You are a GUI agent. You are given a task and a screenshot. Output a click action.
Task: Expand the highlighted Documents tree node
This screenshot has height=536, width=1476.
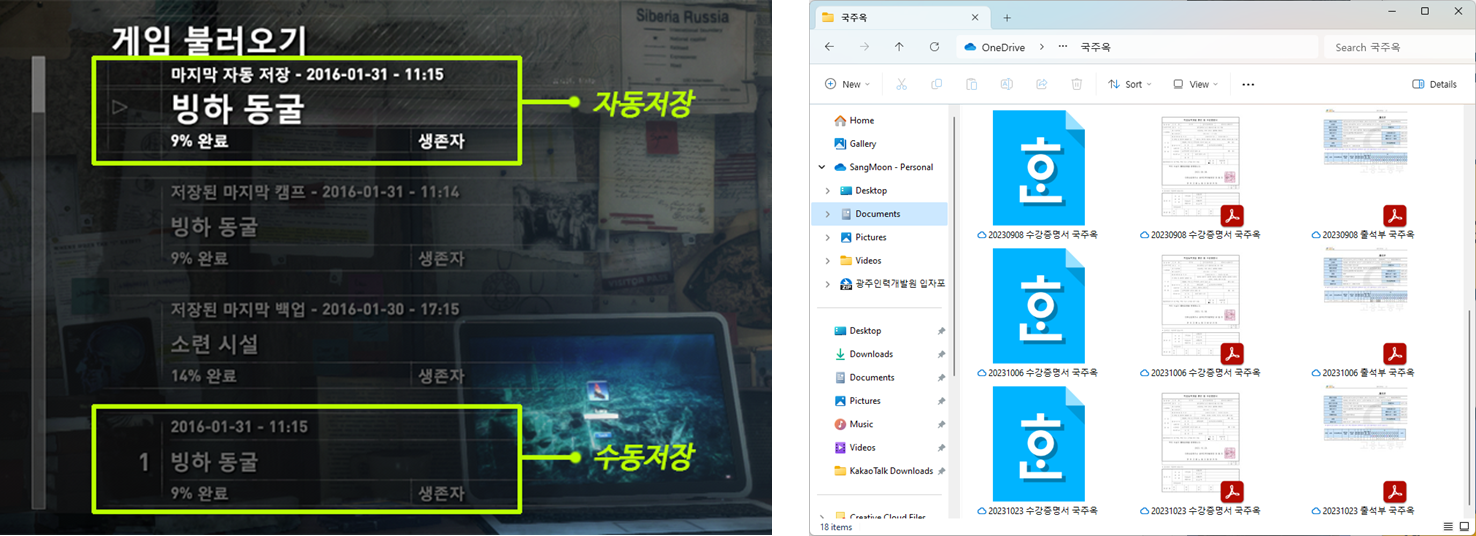click(827, 214)
